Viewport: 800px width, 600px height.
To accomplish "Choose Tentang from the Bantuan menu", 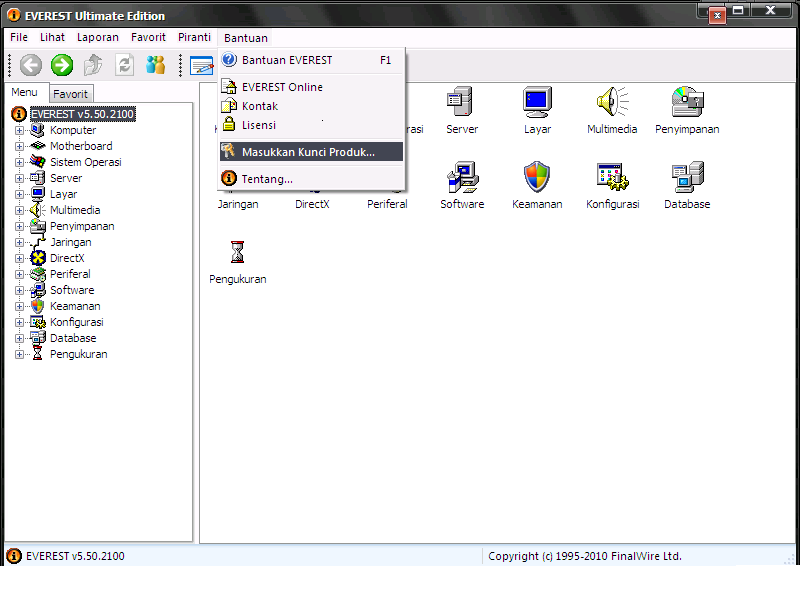I will click(x=311, y=179).
